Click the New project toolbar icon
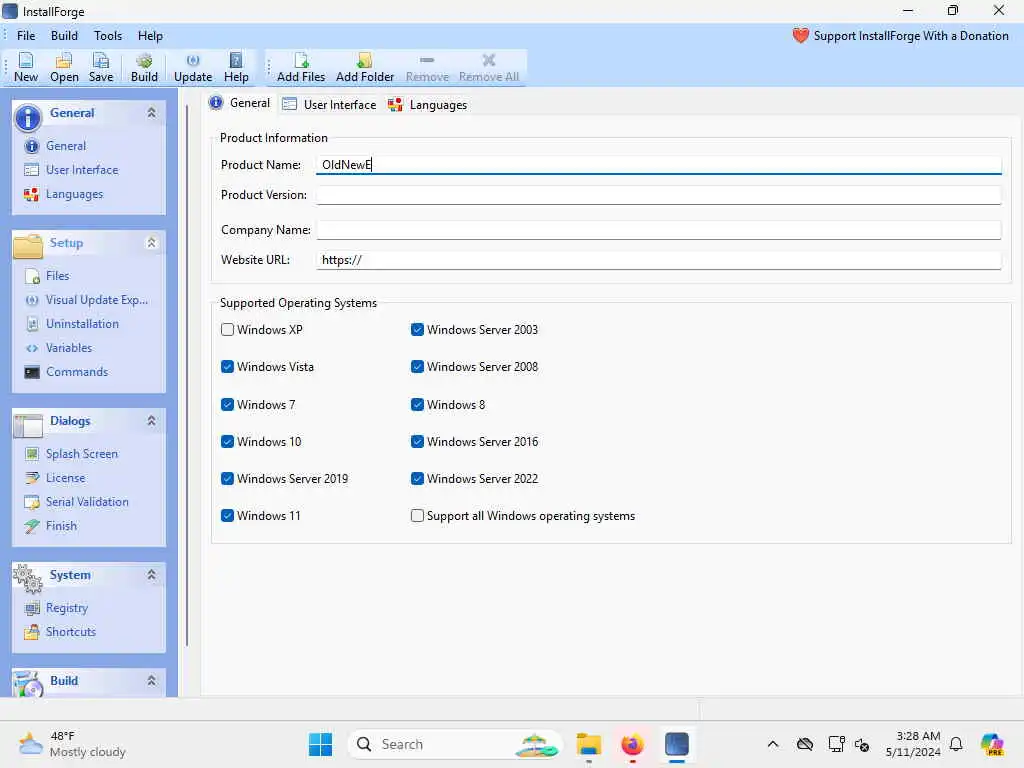1024x768 pixels. click(25, 67)
